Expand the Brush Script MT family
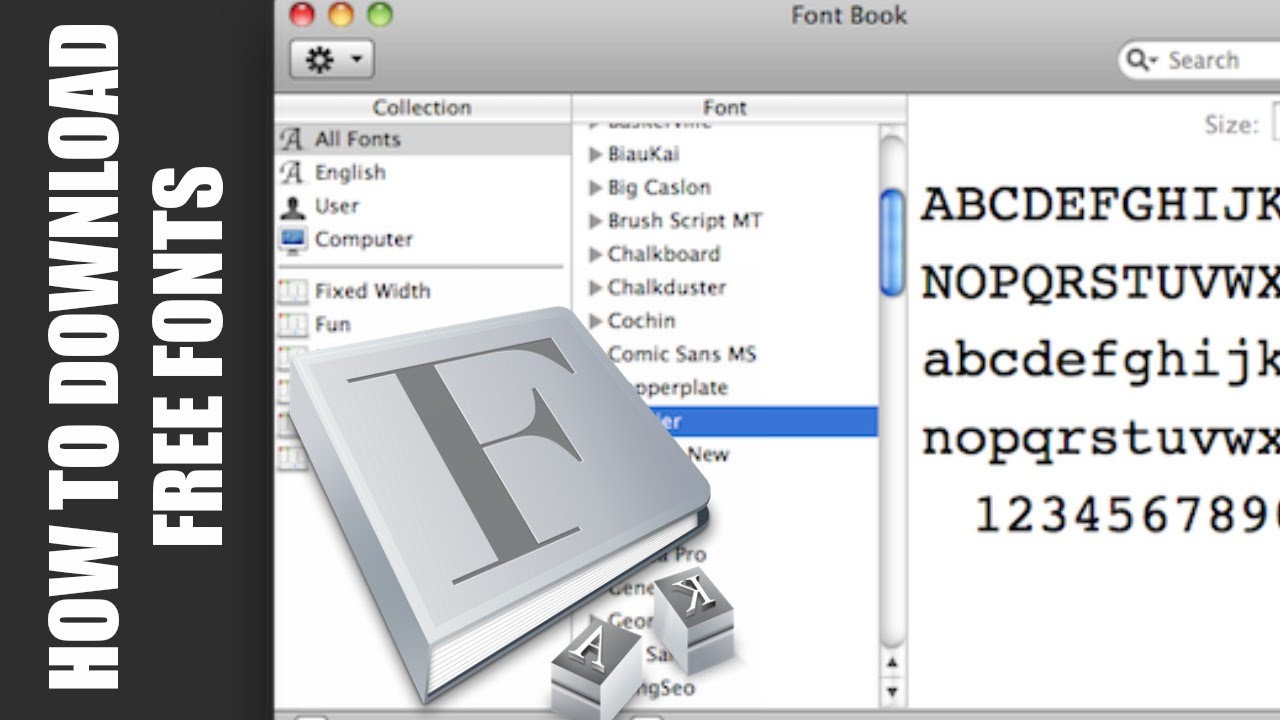Viewport: 1280px width, 720px height. pos(595,221)
